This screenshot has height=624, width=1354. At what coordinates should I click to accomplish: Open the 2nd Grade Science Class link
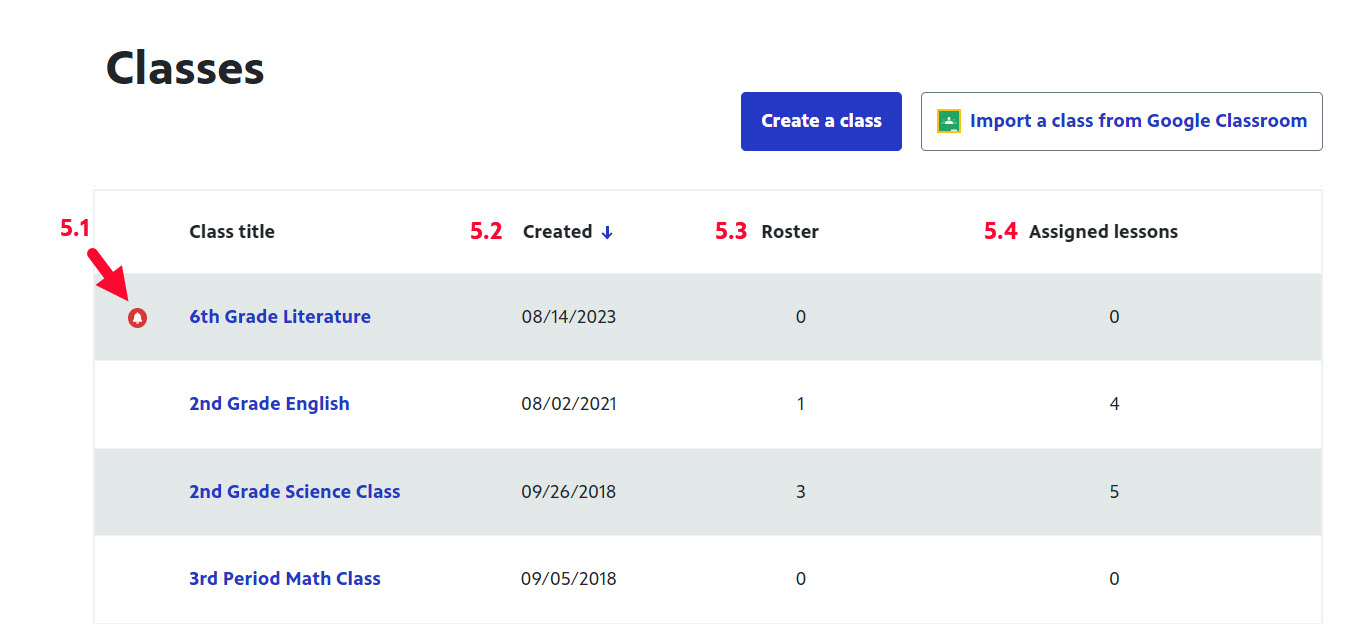294,492
